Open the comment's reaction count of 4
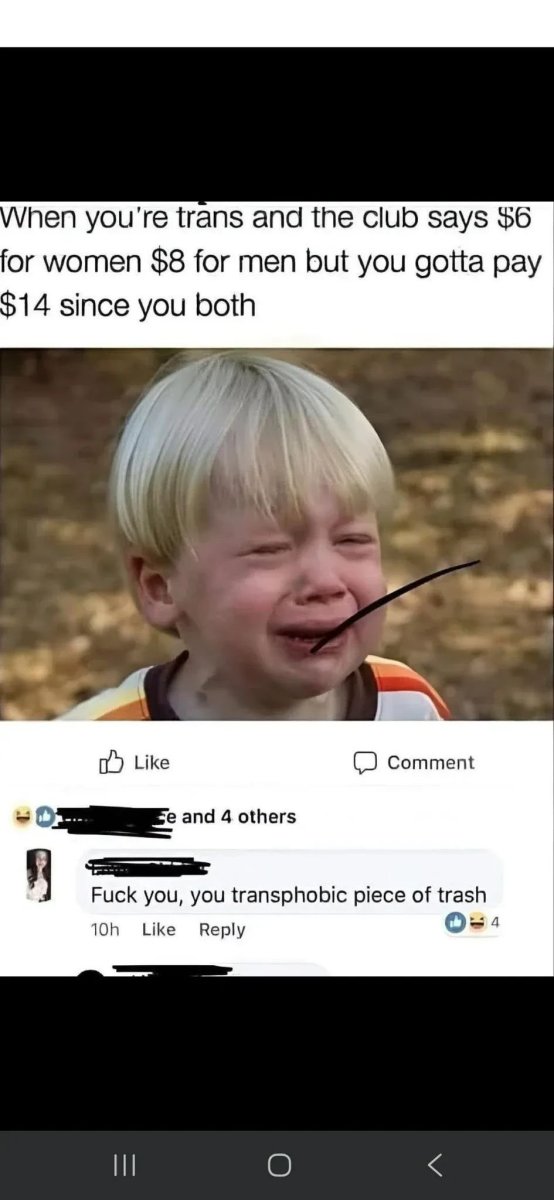This screenshot has height=1200, width=554. coord(493,924)
